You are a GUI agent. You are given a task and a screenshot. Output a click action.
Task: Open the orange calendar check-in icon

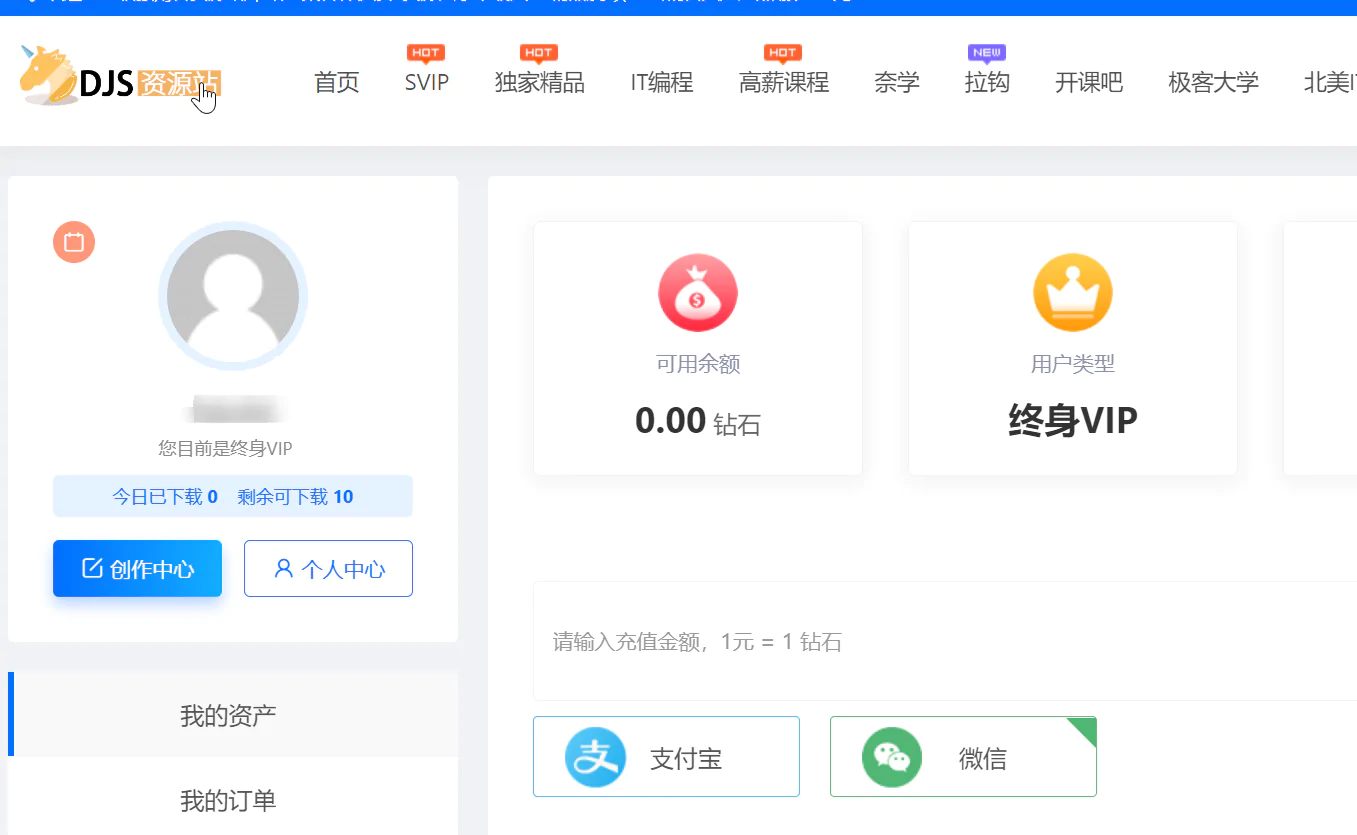(74, 242)
